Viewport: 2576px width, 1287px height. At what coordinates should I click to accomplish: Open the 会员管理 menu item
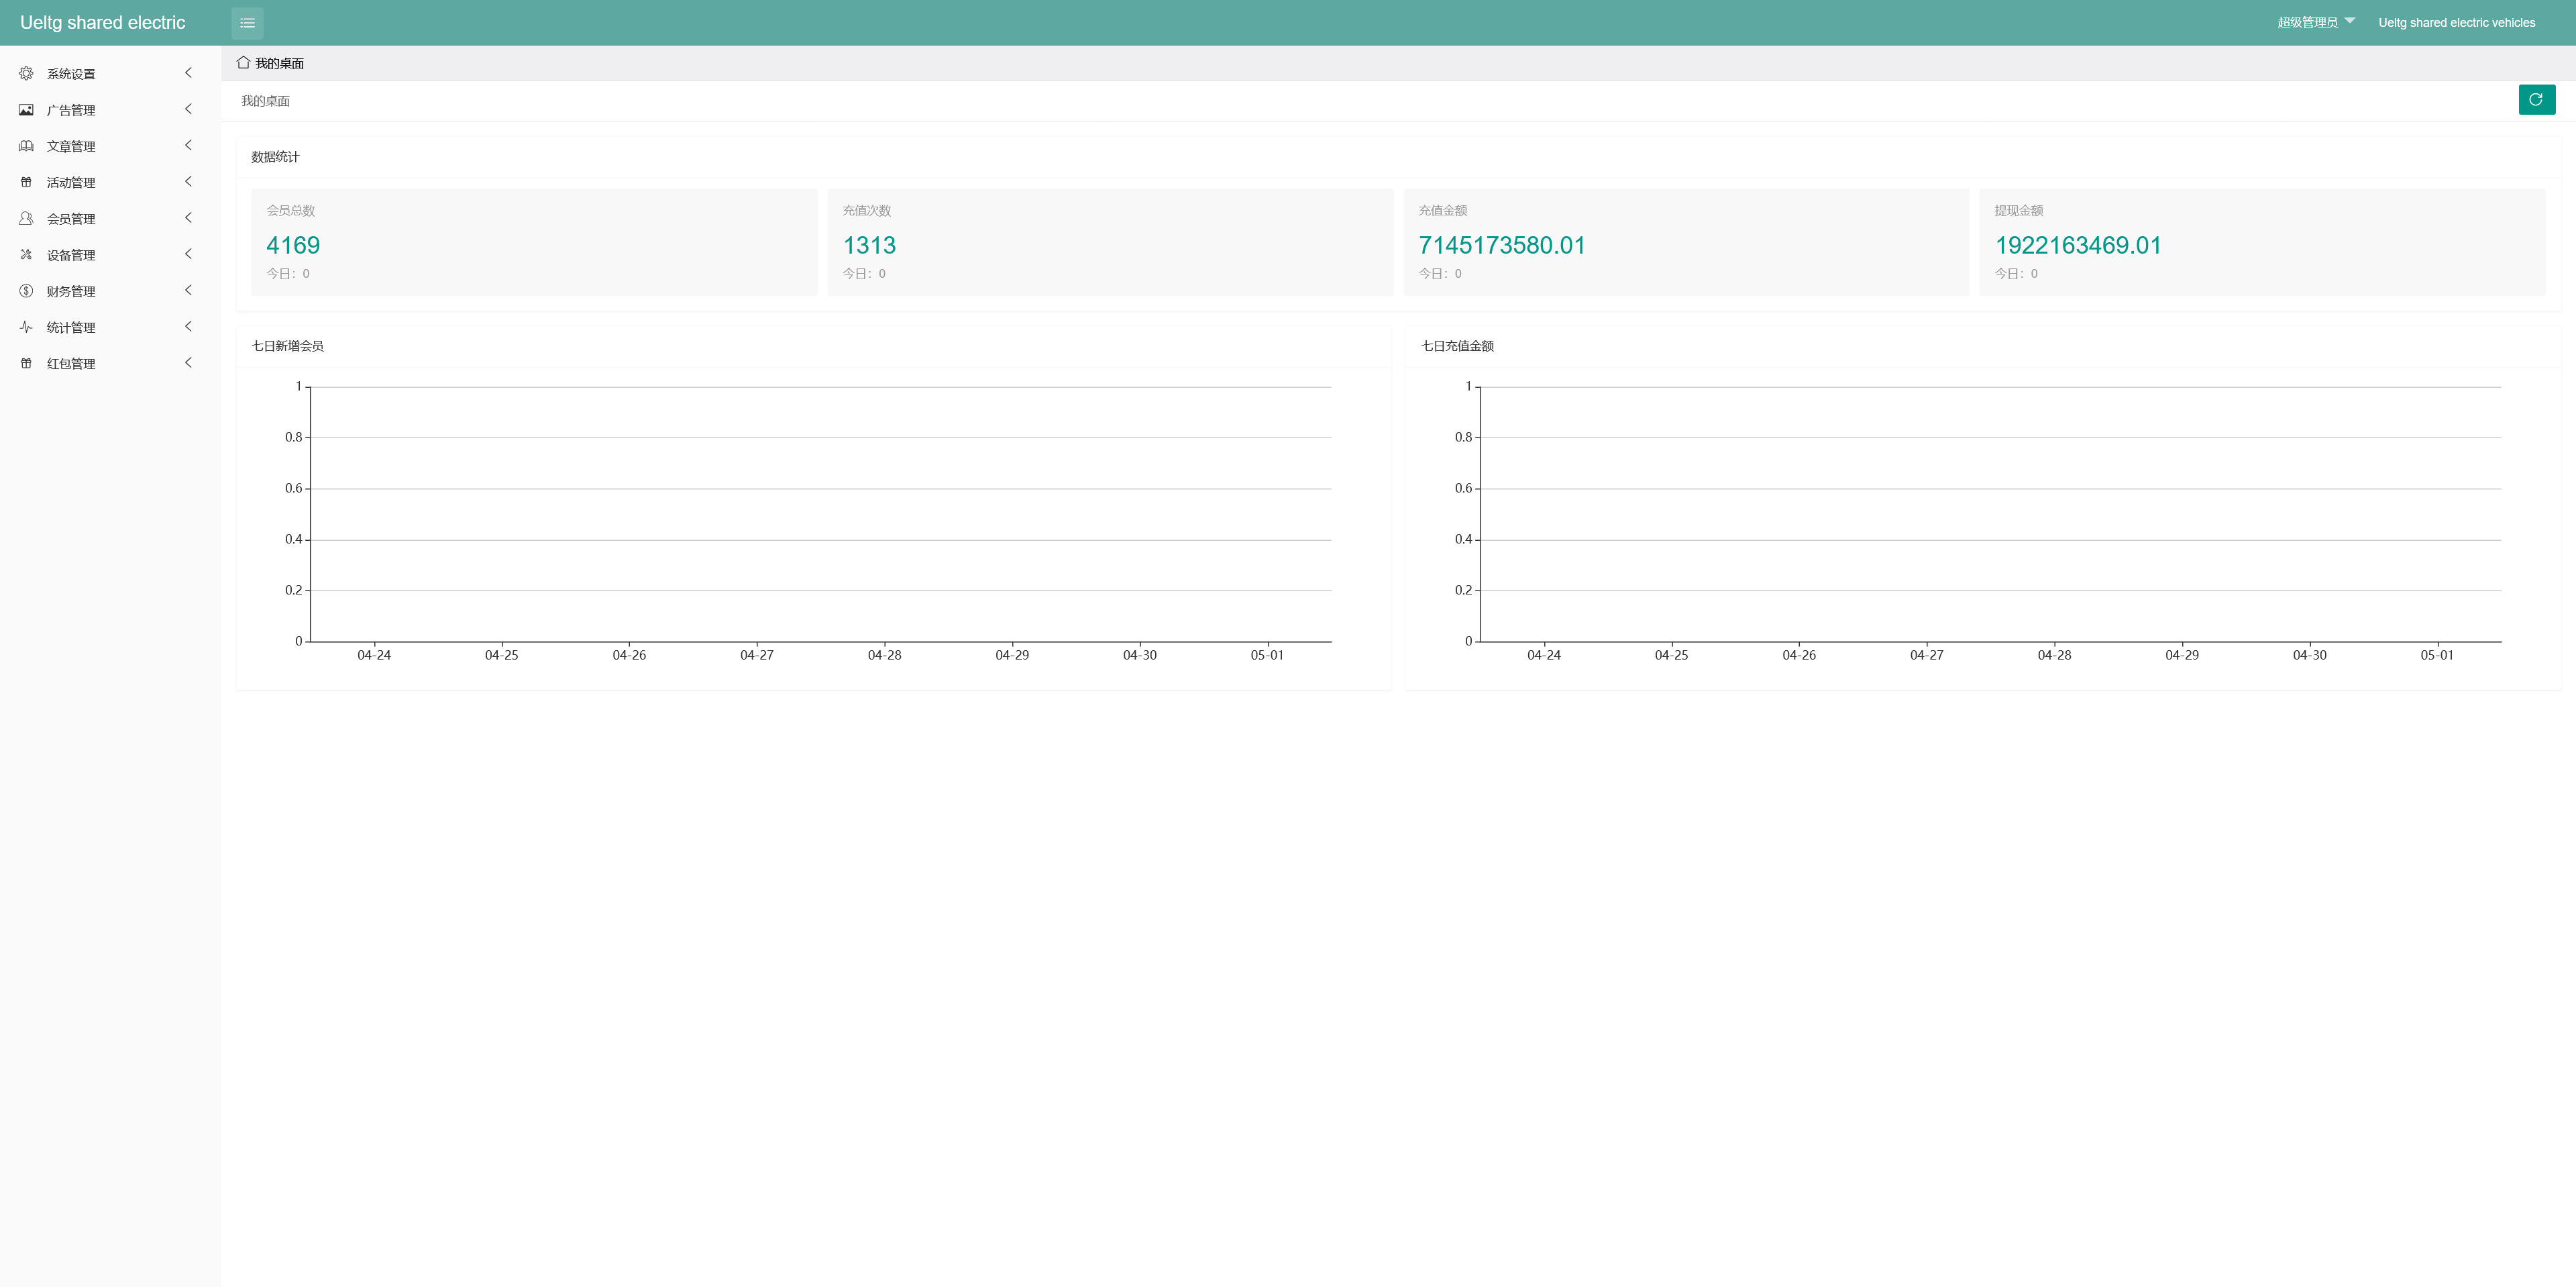point(71,219)
